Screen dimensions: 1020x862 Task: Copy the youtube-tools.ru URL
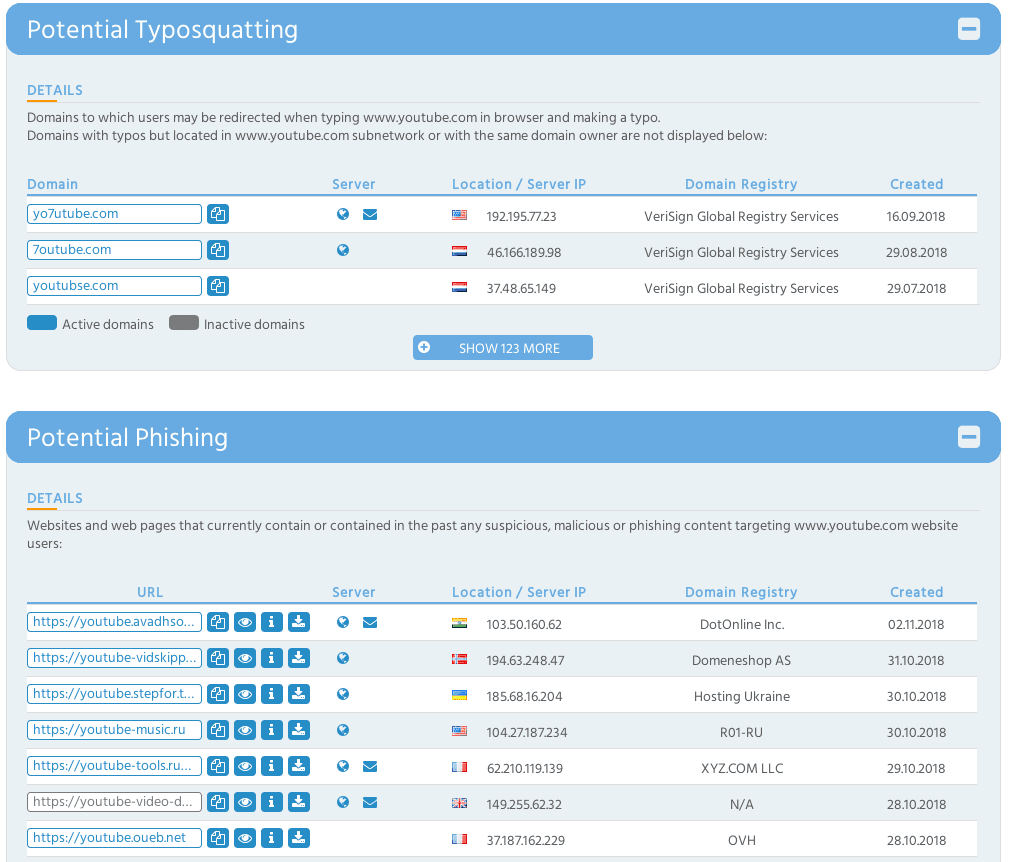click(x=218, y=766)
